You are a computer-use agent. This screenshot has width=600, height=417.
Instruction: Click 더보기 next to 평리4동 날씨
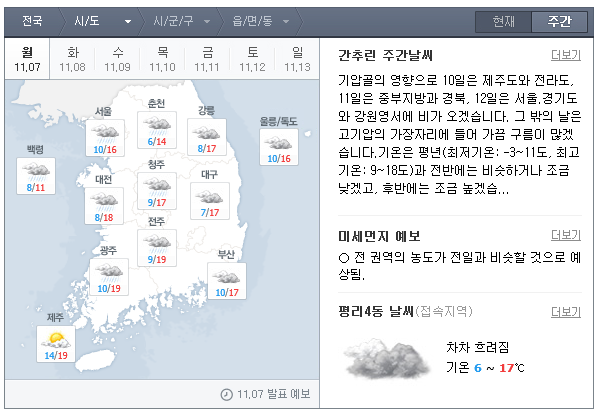[566, 312]
